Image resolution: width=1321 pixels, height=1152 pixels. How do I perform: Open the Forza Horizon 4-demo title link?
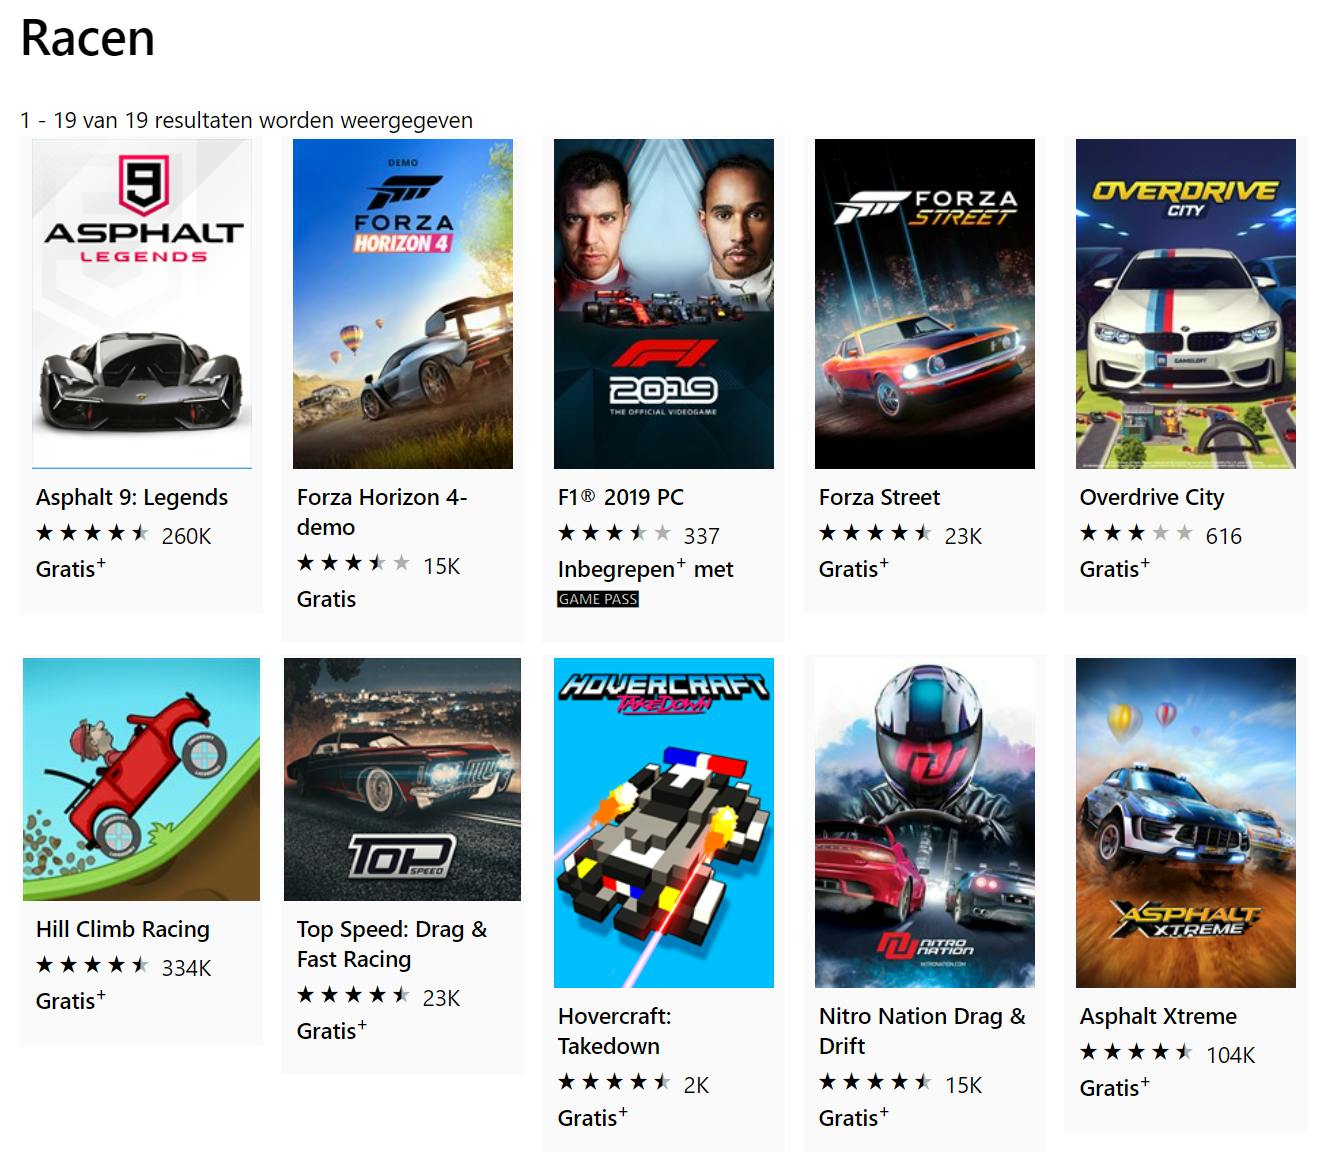pyautogui.click(x=382, y=512)
